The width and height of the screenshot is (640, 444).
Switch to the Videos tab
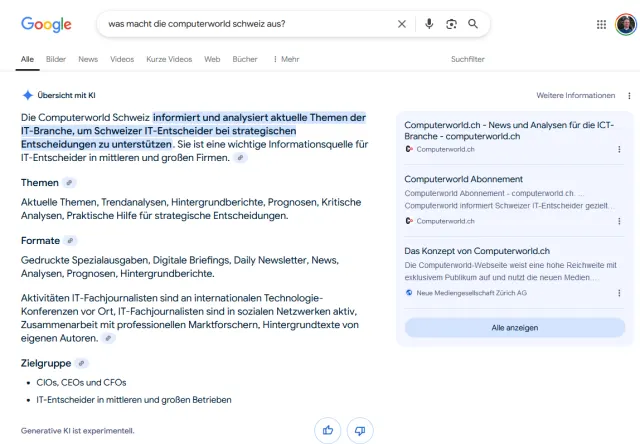coord(122,59)
